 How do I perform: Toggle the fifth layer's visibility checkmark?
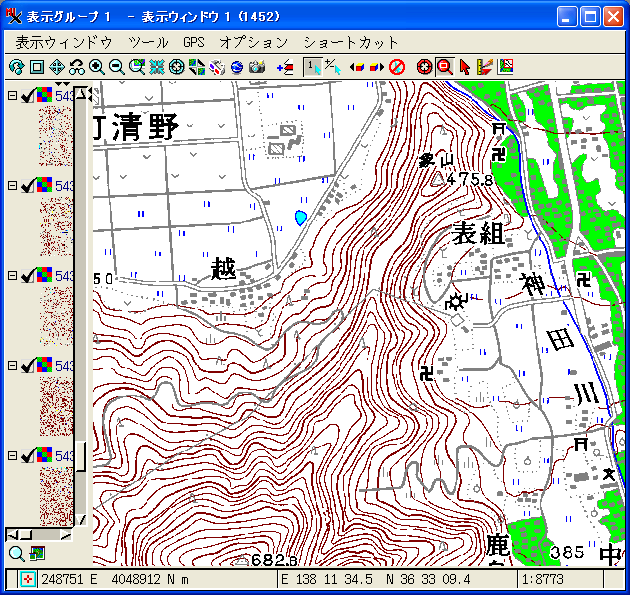click(28, 456)
